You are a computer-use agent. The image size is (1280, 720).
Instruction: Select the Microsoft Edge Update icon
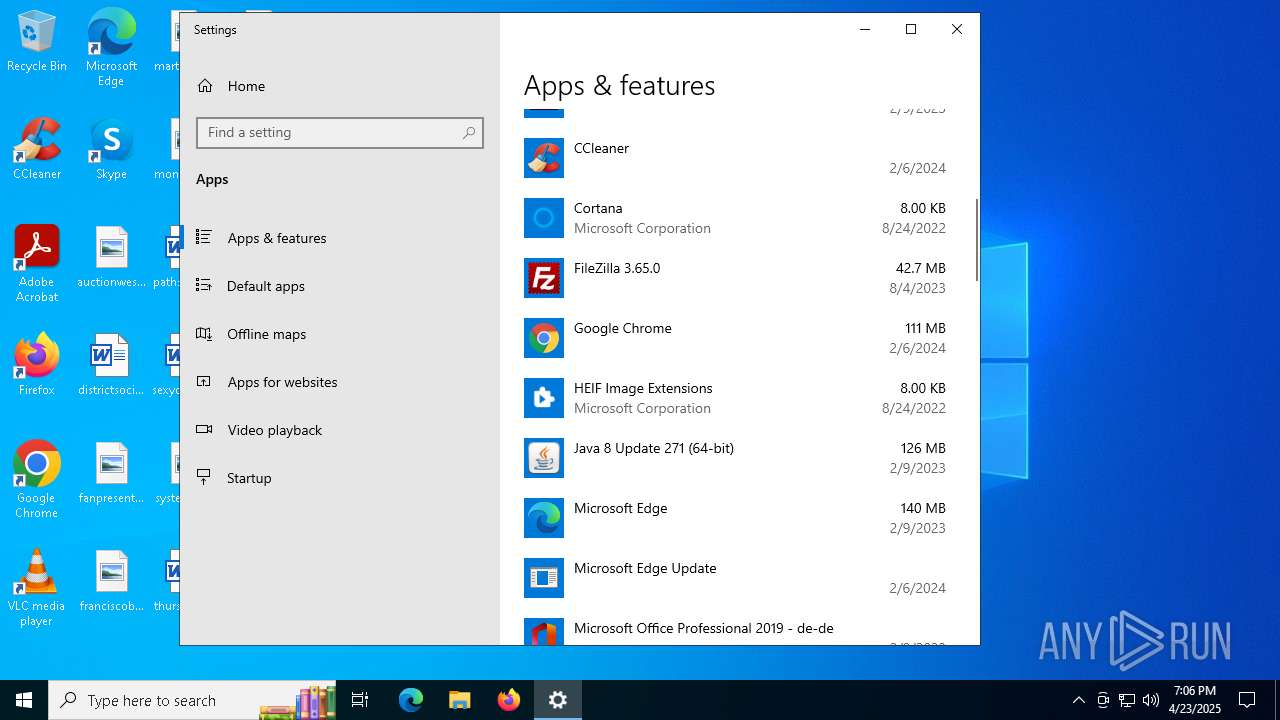544,578
